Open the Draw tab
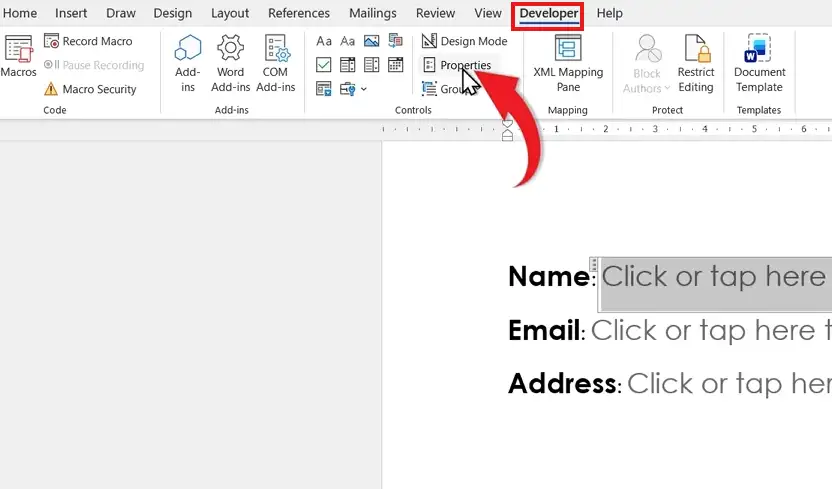 [x=121, y=13]
